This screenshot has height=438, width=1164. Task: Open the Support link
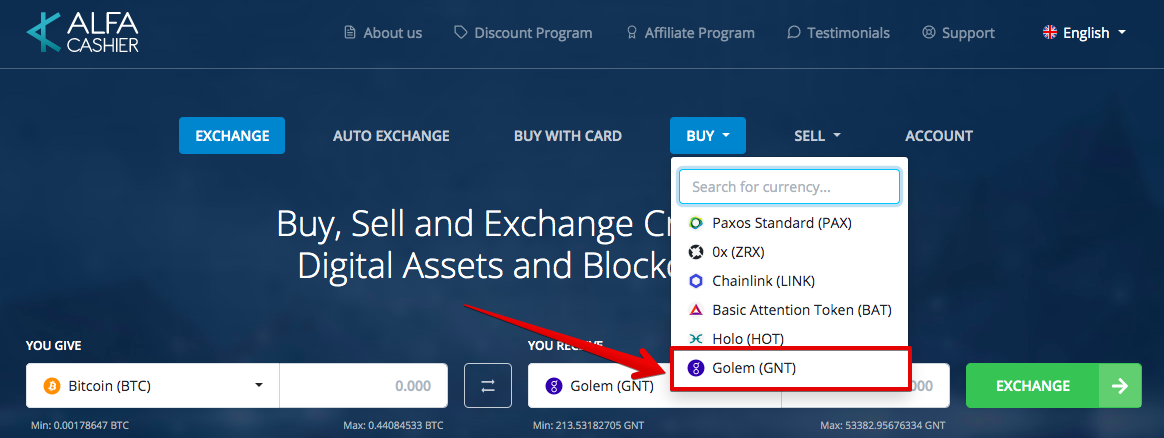958,33
